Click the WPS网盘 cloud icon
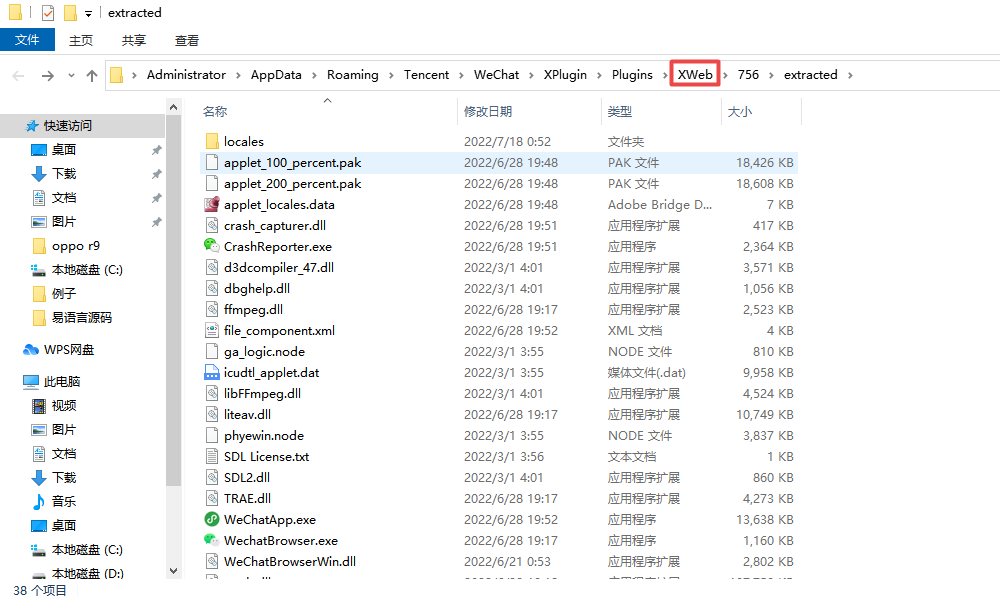 pos(31,350)
